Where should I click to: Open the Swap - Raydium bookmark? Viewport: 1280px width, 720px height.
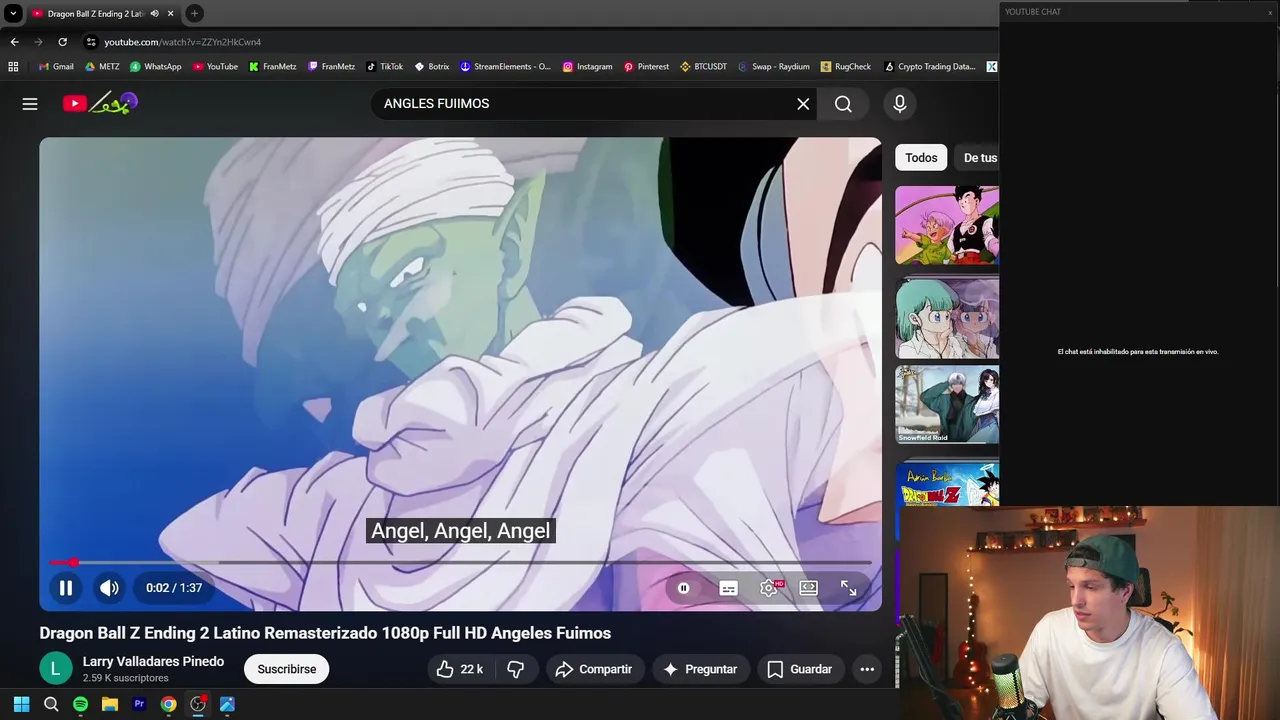[773, 67]
